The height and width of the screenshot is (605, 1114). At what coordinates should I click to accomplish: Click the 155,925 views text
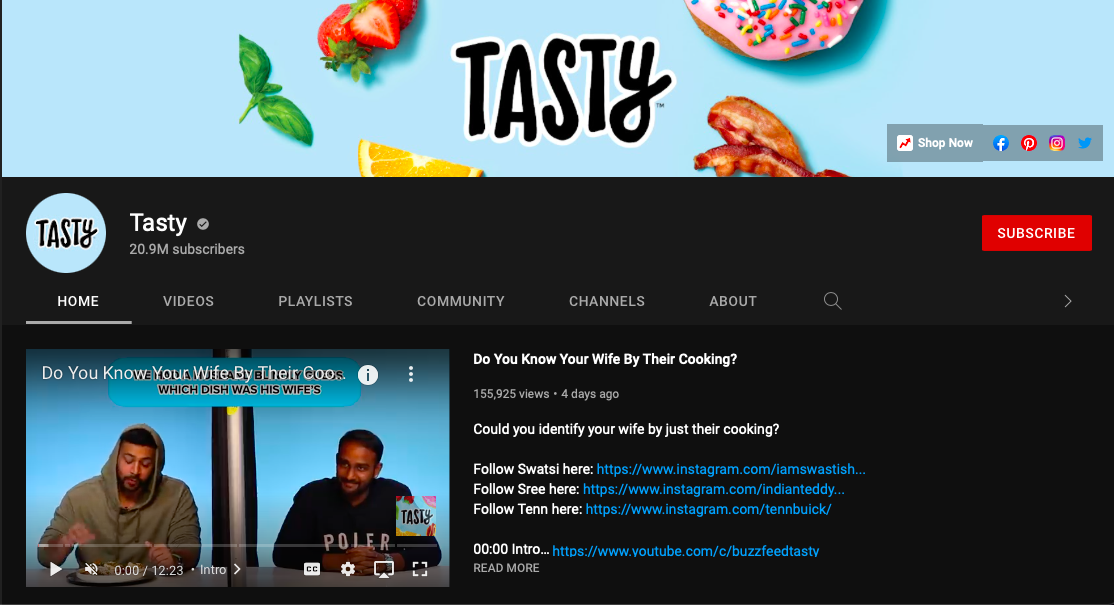[x=511, y=394]
